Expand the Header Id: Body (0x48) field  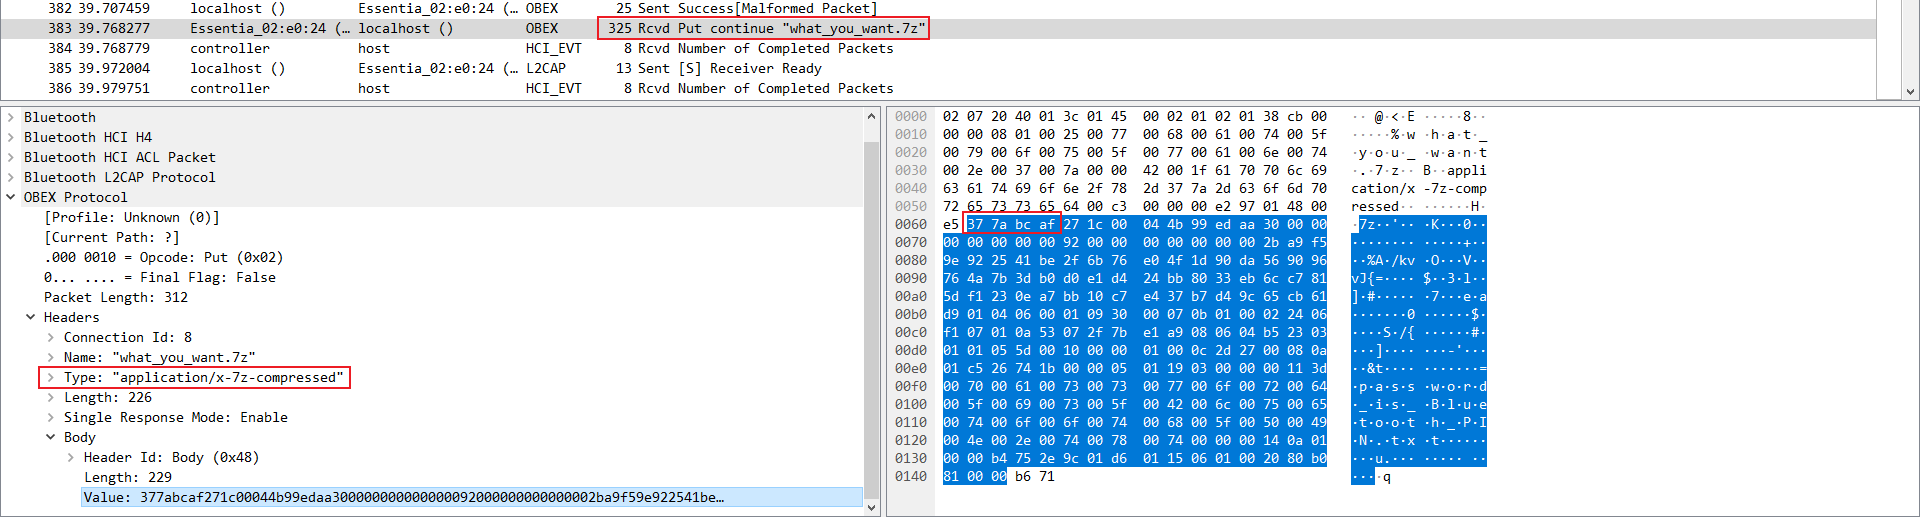tap(71, 457)
